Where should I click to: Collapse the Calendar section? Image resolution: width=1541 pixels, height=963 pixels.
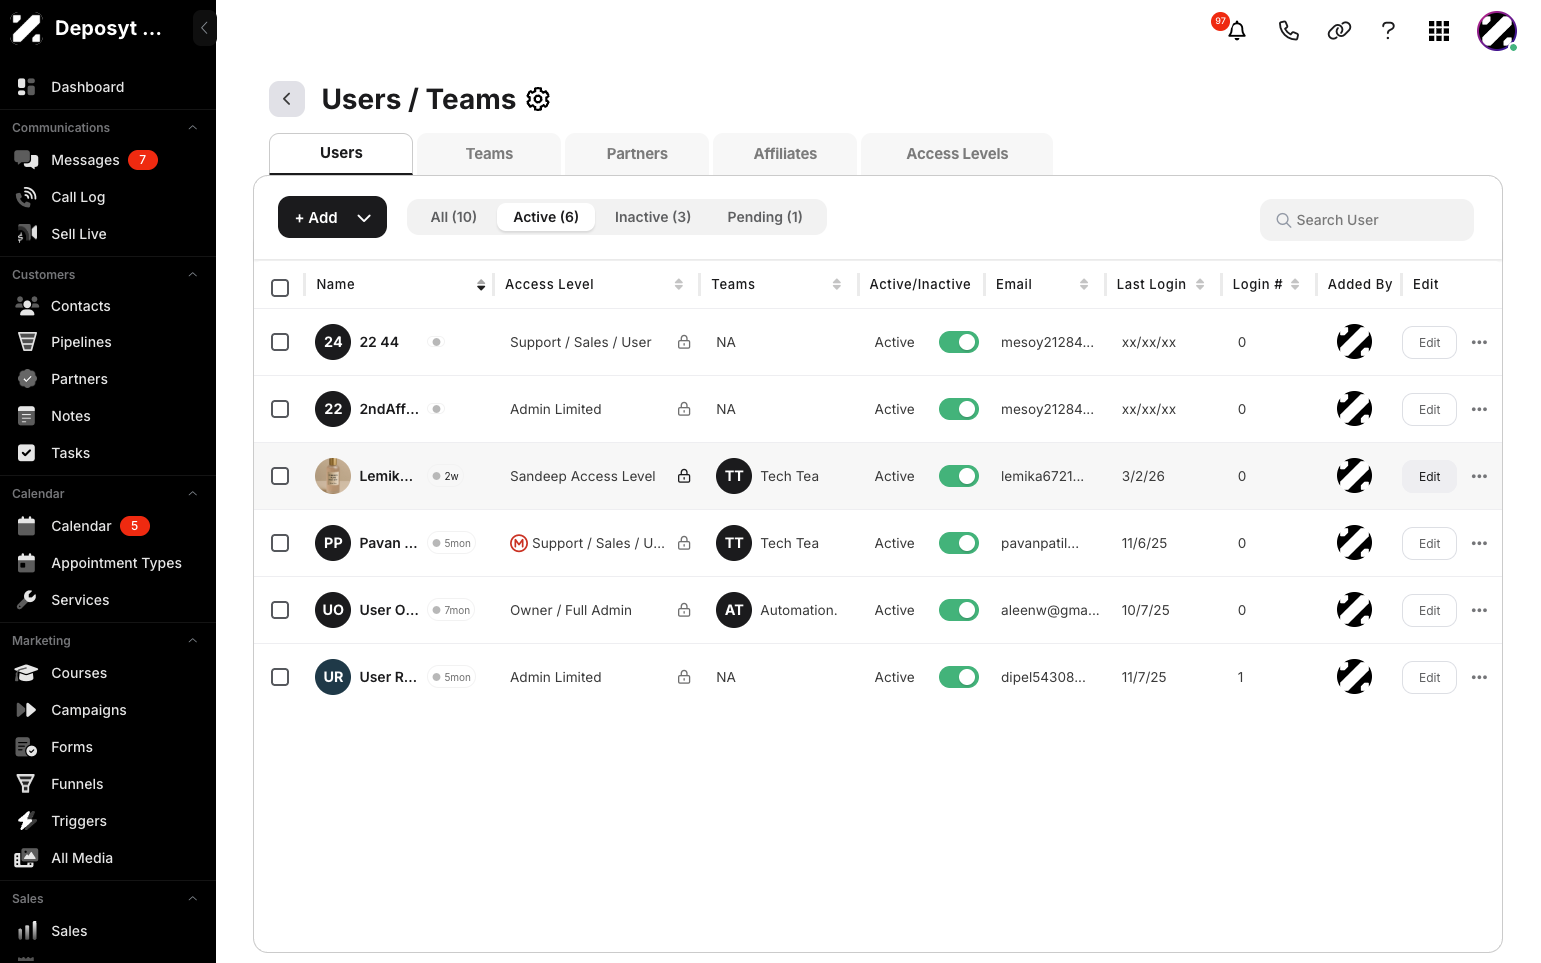click(x=193, y=494)
